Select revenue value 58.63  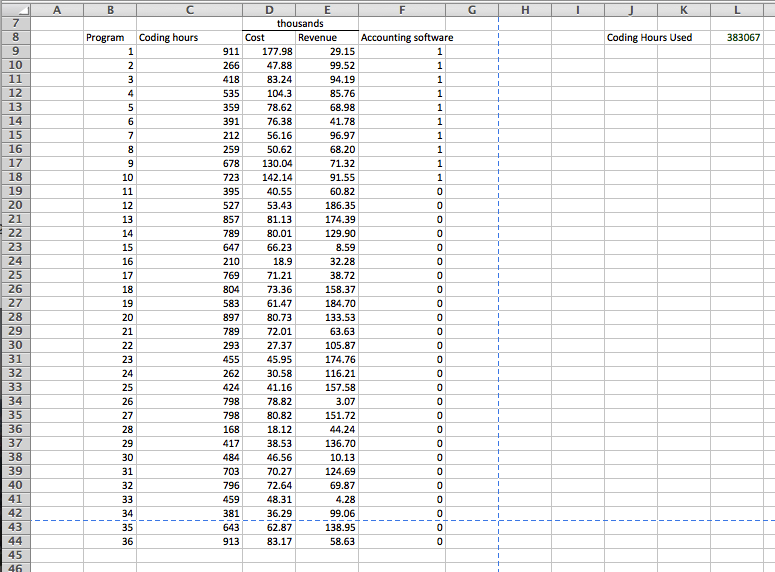(x=327, y=542)
